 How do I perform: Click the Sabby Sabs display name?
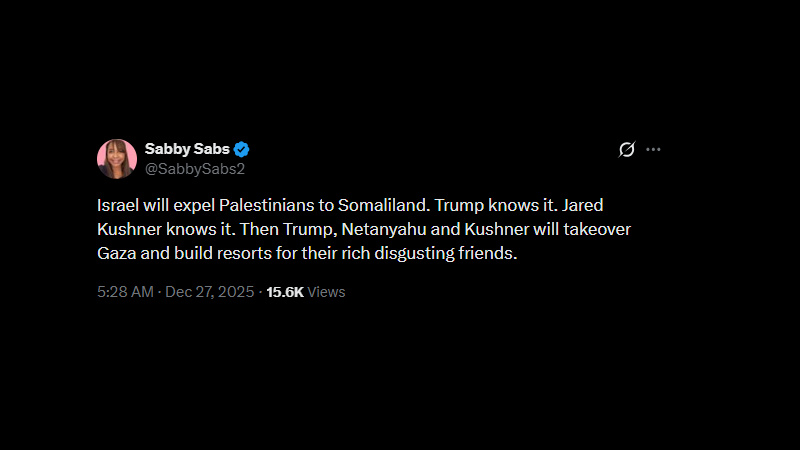187,149
